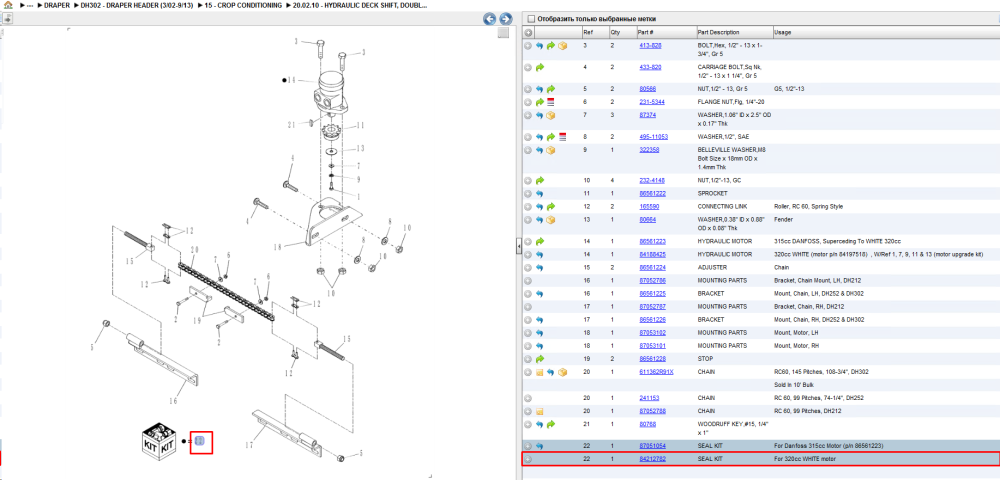Click the note icon in row 611362991X
Viewport: 1000px width, 480px height.
tap(540, 372)
